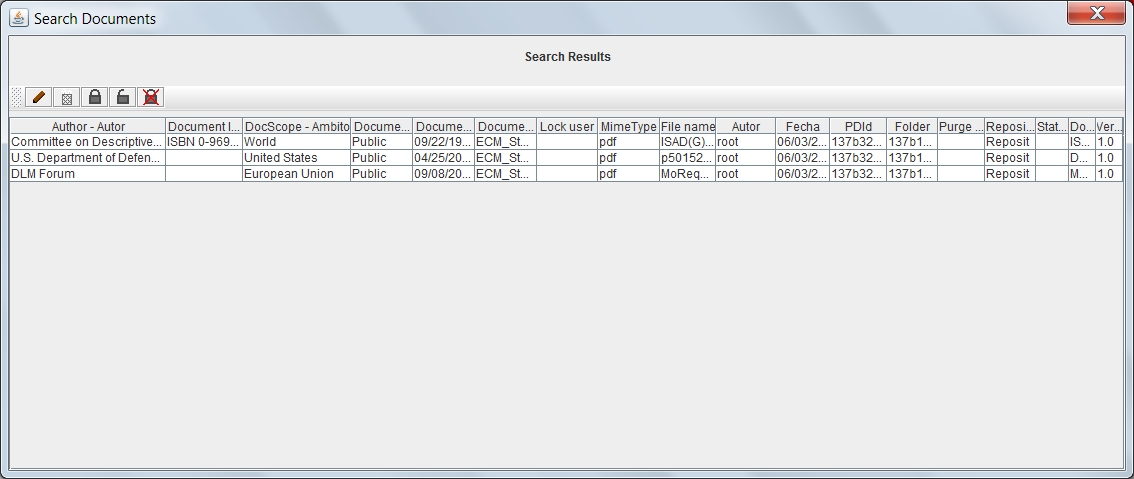The image size is (1134, 479).
Task: Click the 09/08/20... date cell
Action: pyautogui.click(x=443, y=174)
